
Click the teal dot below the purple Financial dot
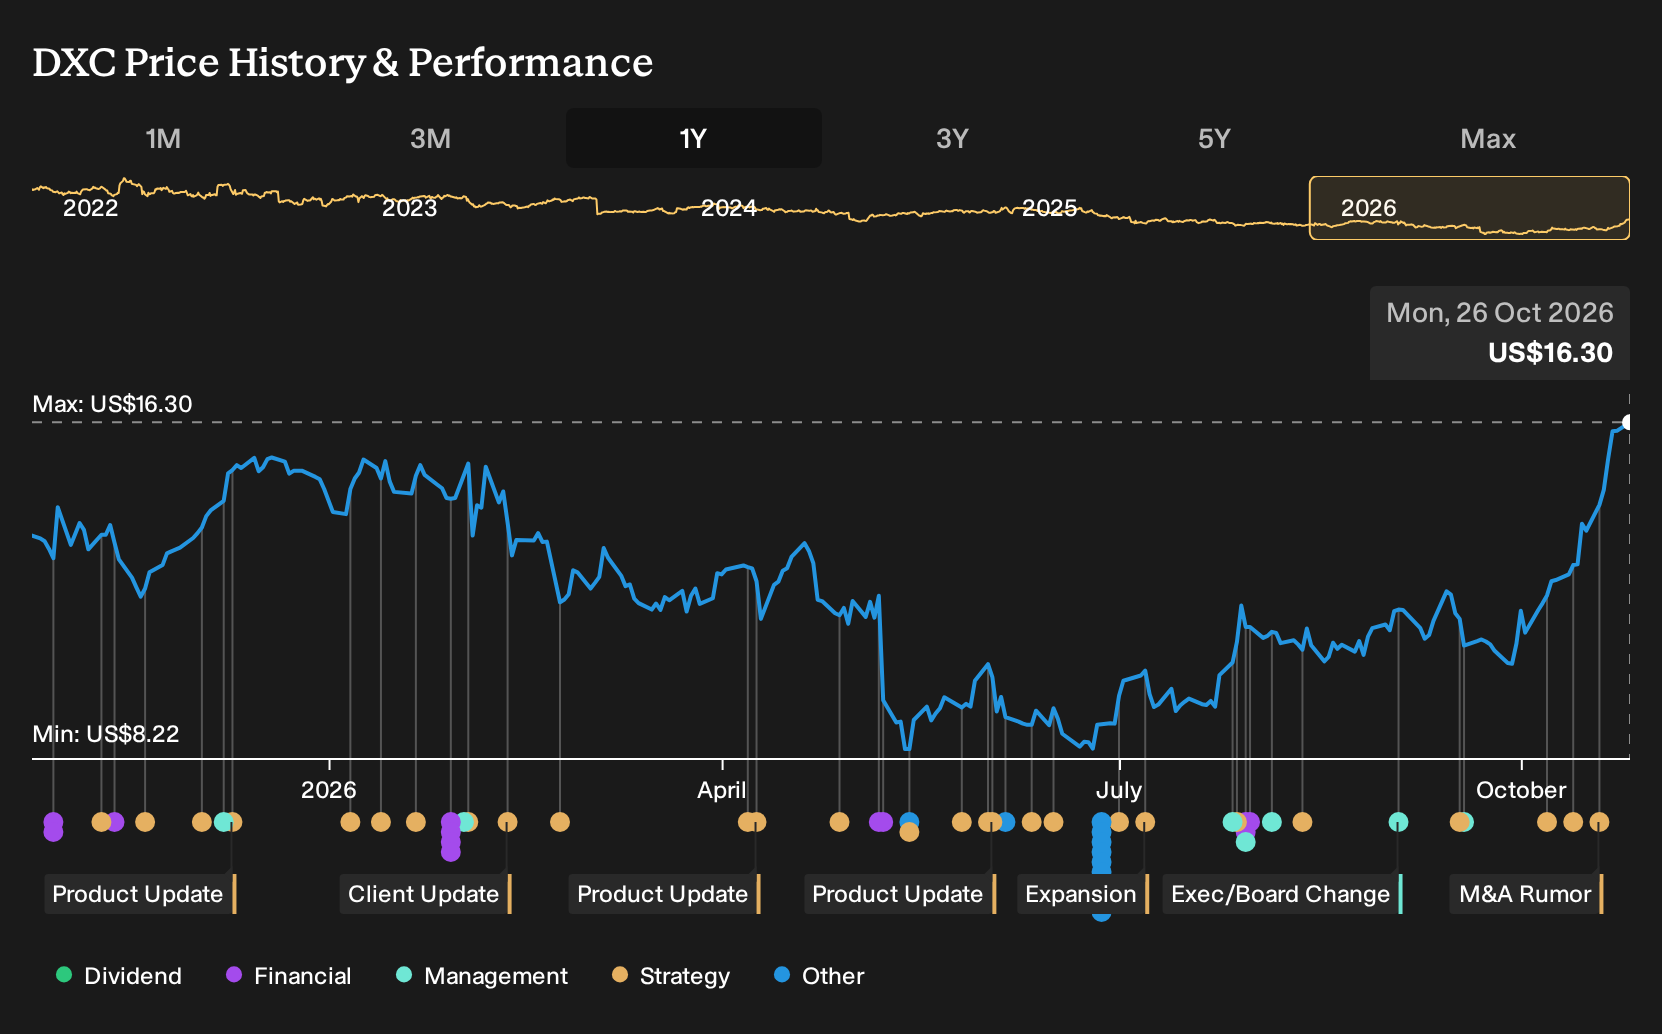click(1245, 842)
